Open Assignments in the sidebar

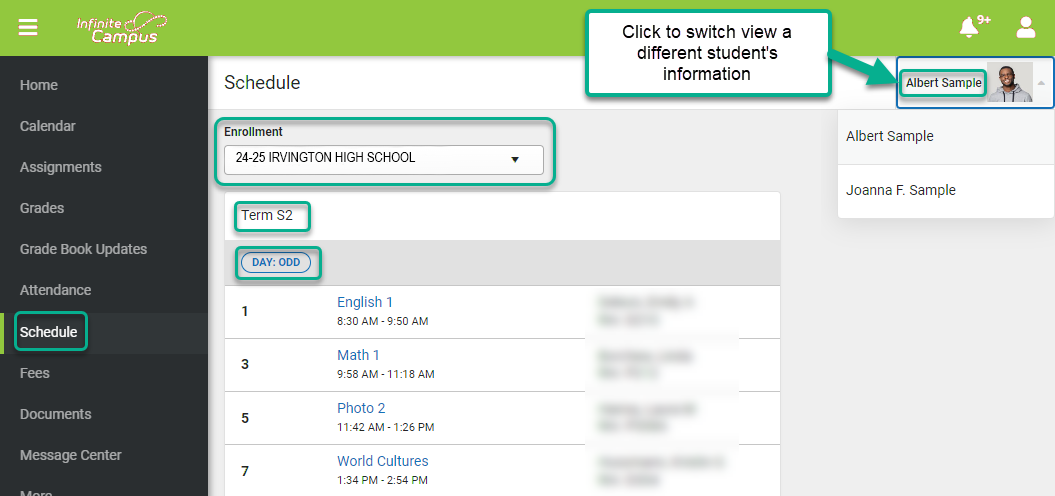[61, 168]
